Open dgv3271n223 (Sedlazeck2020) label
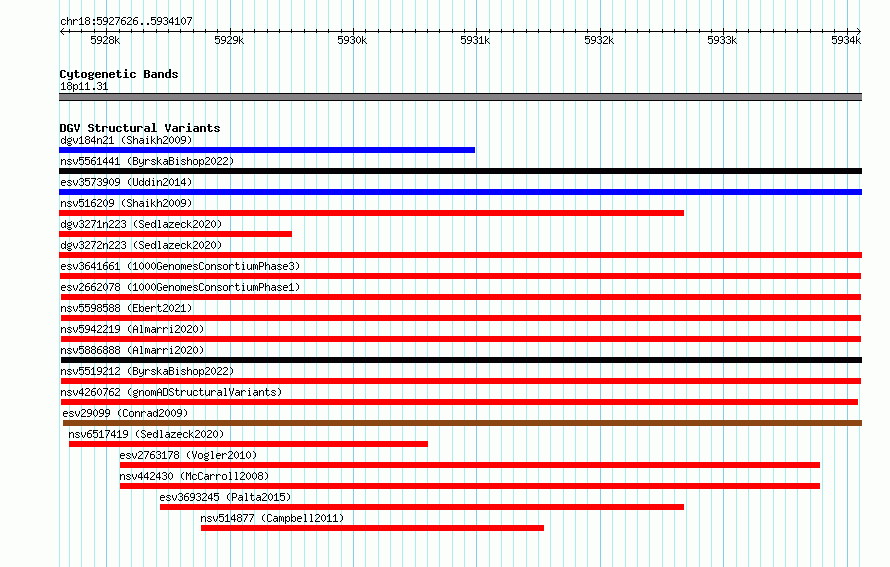890x567 pixels. [x=141, y=224]
